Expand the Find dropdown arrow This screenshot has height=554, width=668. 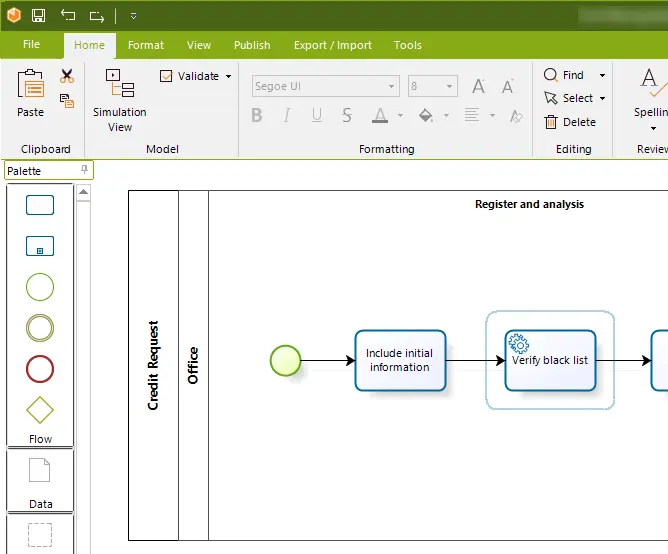[602, 75]
